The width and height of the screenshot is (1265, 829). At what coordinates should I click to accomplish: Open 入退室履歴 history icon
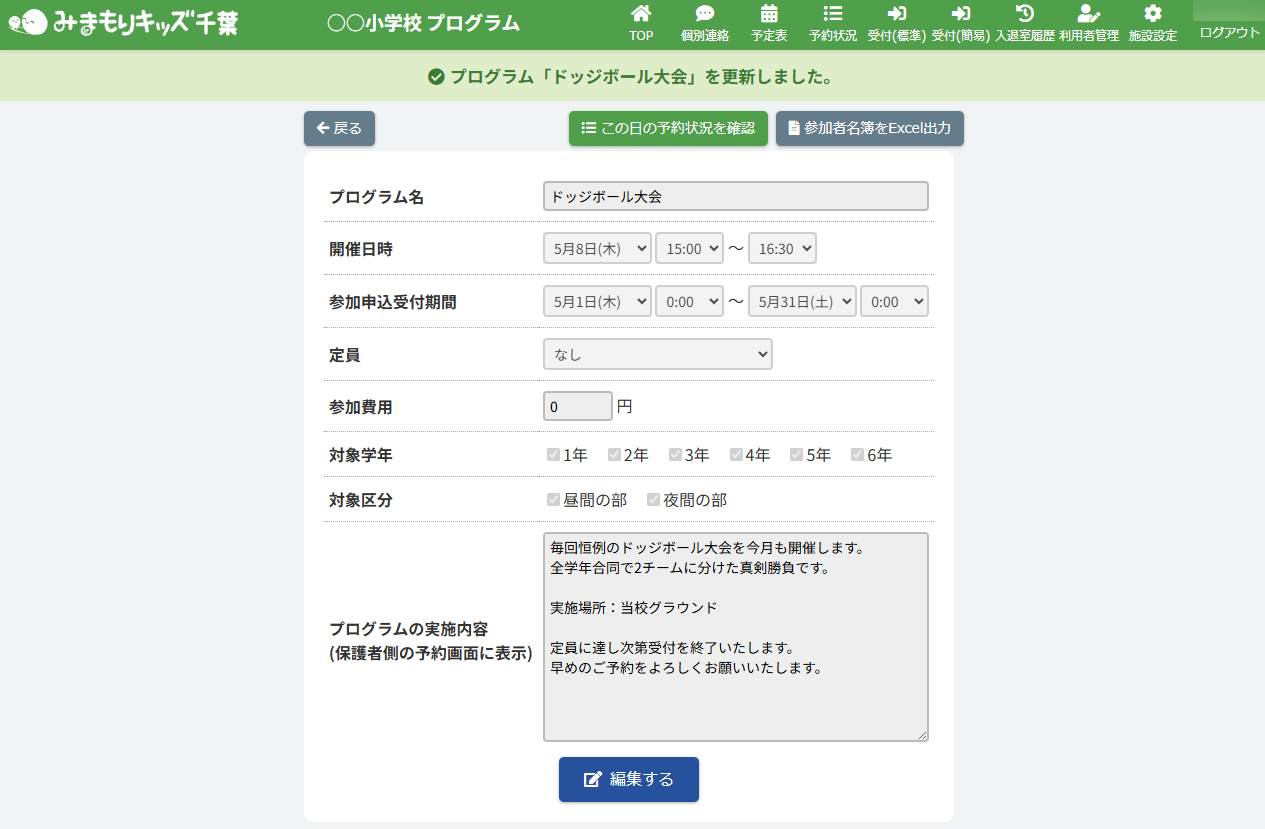click(x=1025, y=14)
